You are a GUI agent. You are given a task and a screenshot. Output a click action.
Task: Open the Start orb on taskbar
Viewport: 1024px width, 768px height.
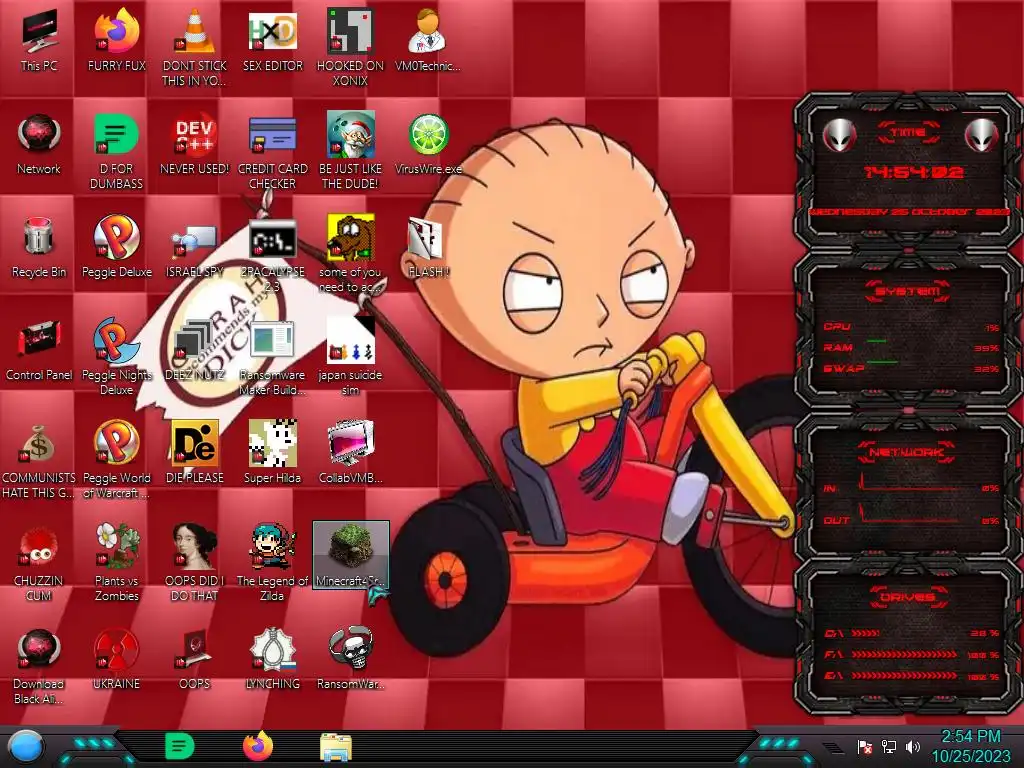[x=26, y=746]
